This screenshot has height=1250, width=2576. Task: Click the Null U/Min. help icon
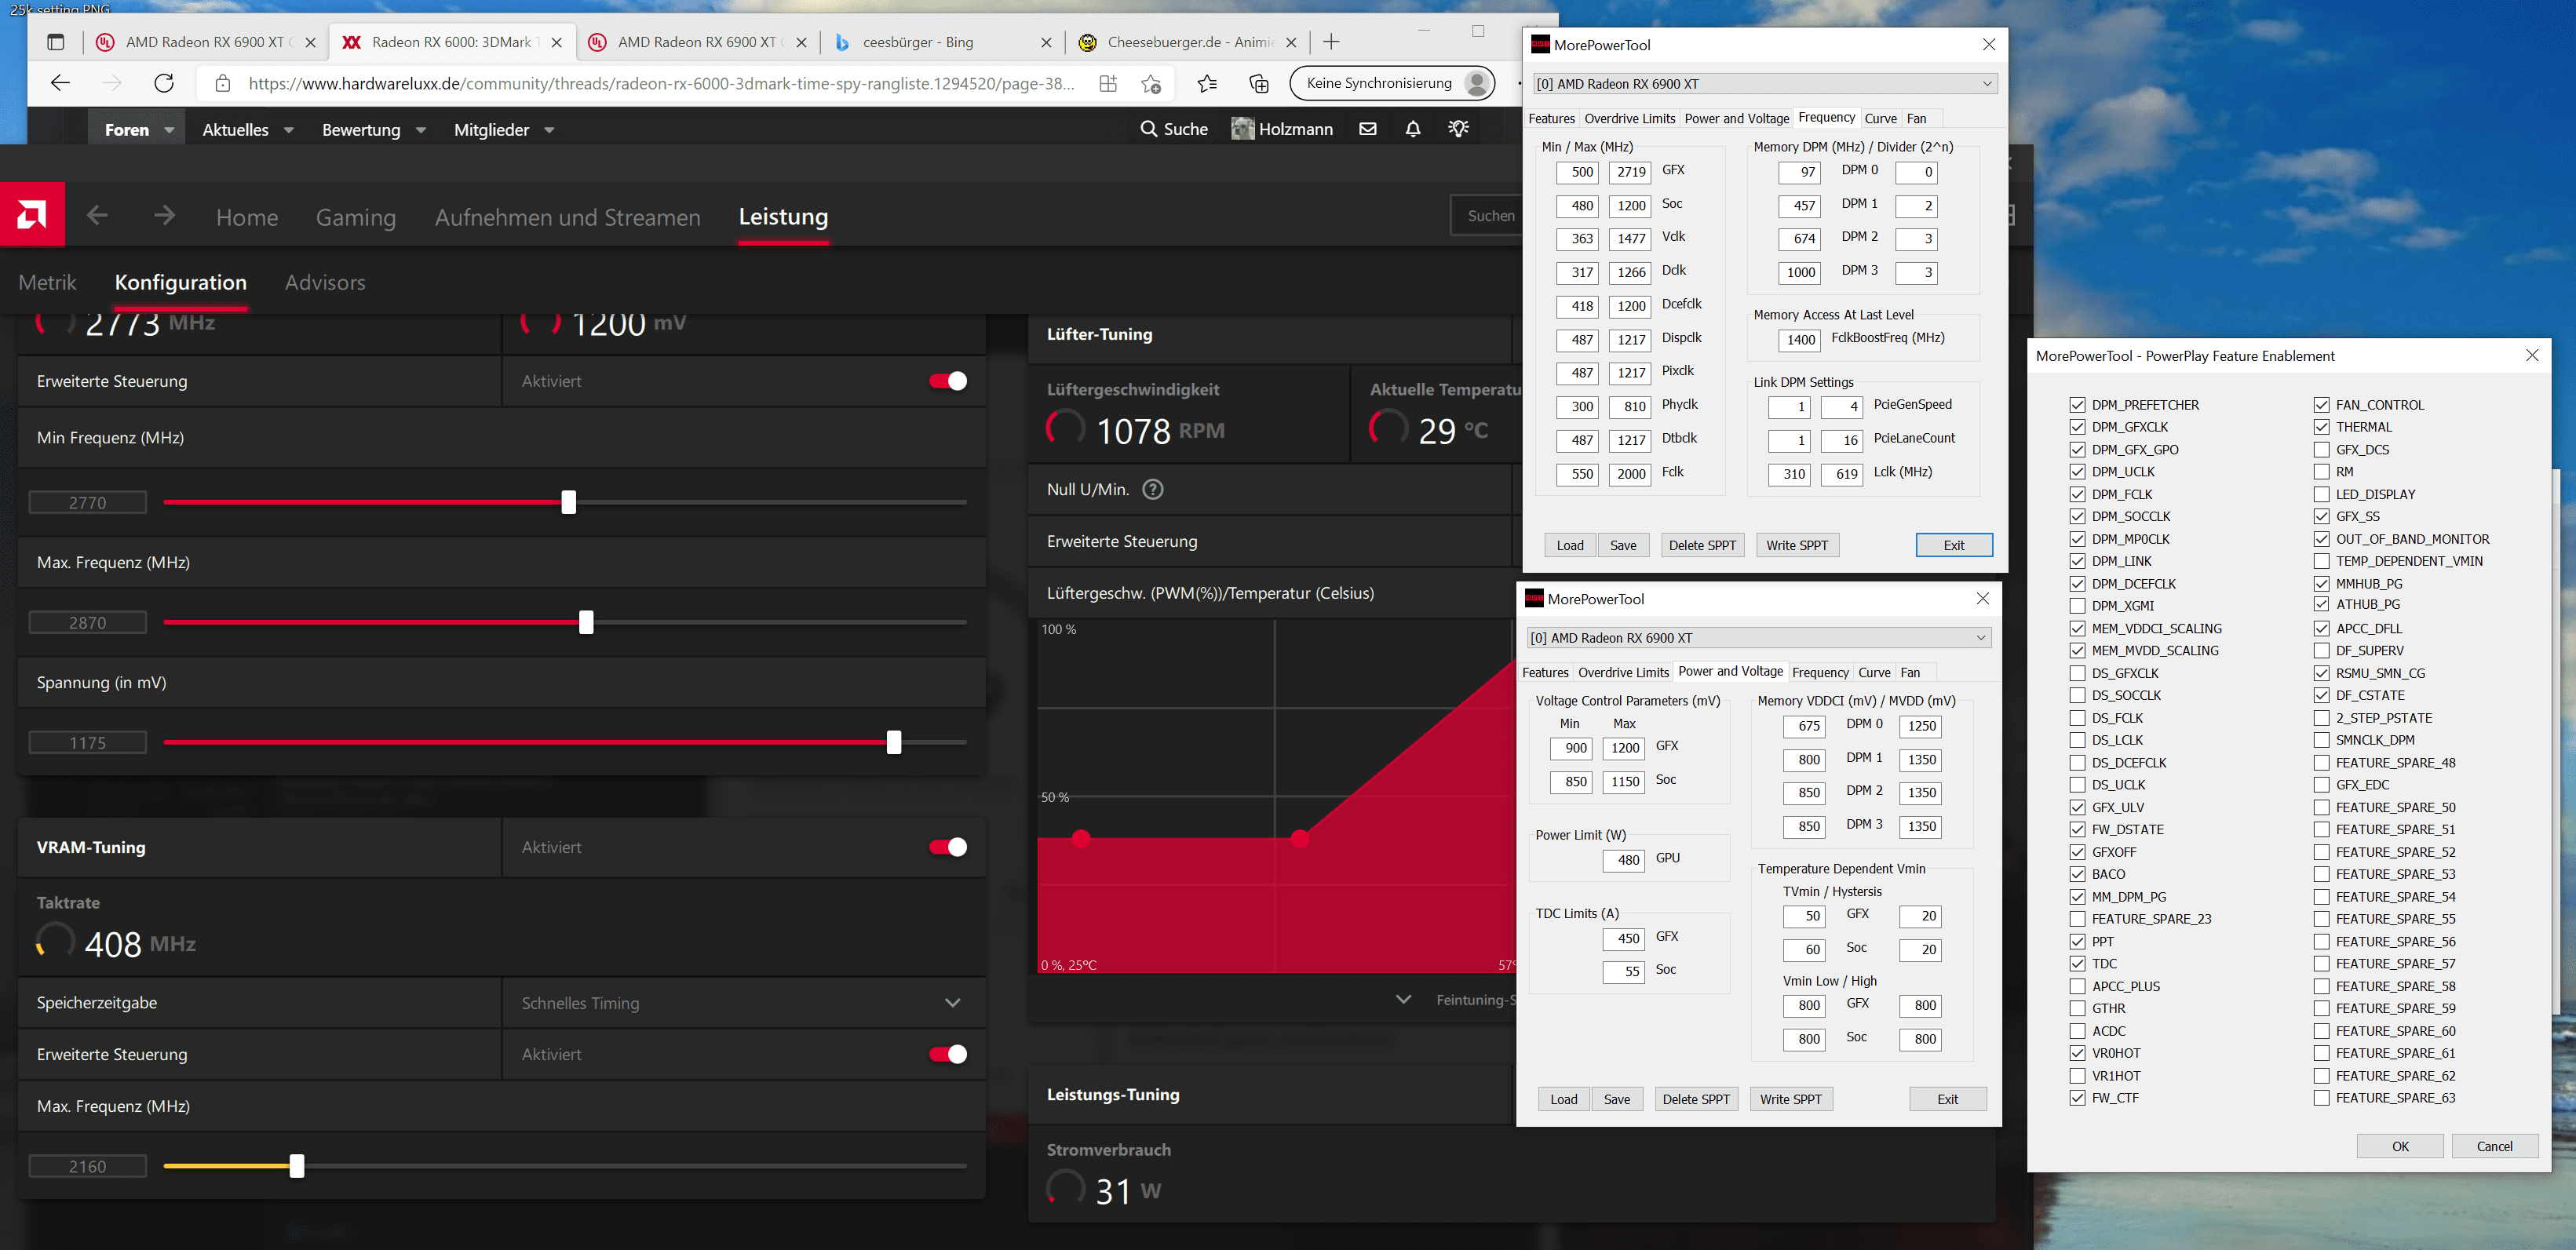click(x=1152, y=489)
